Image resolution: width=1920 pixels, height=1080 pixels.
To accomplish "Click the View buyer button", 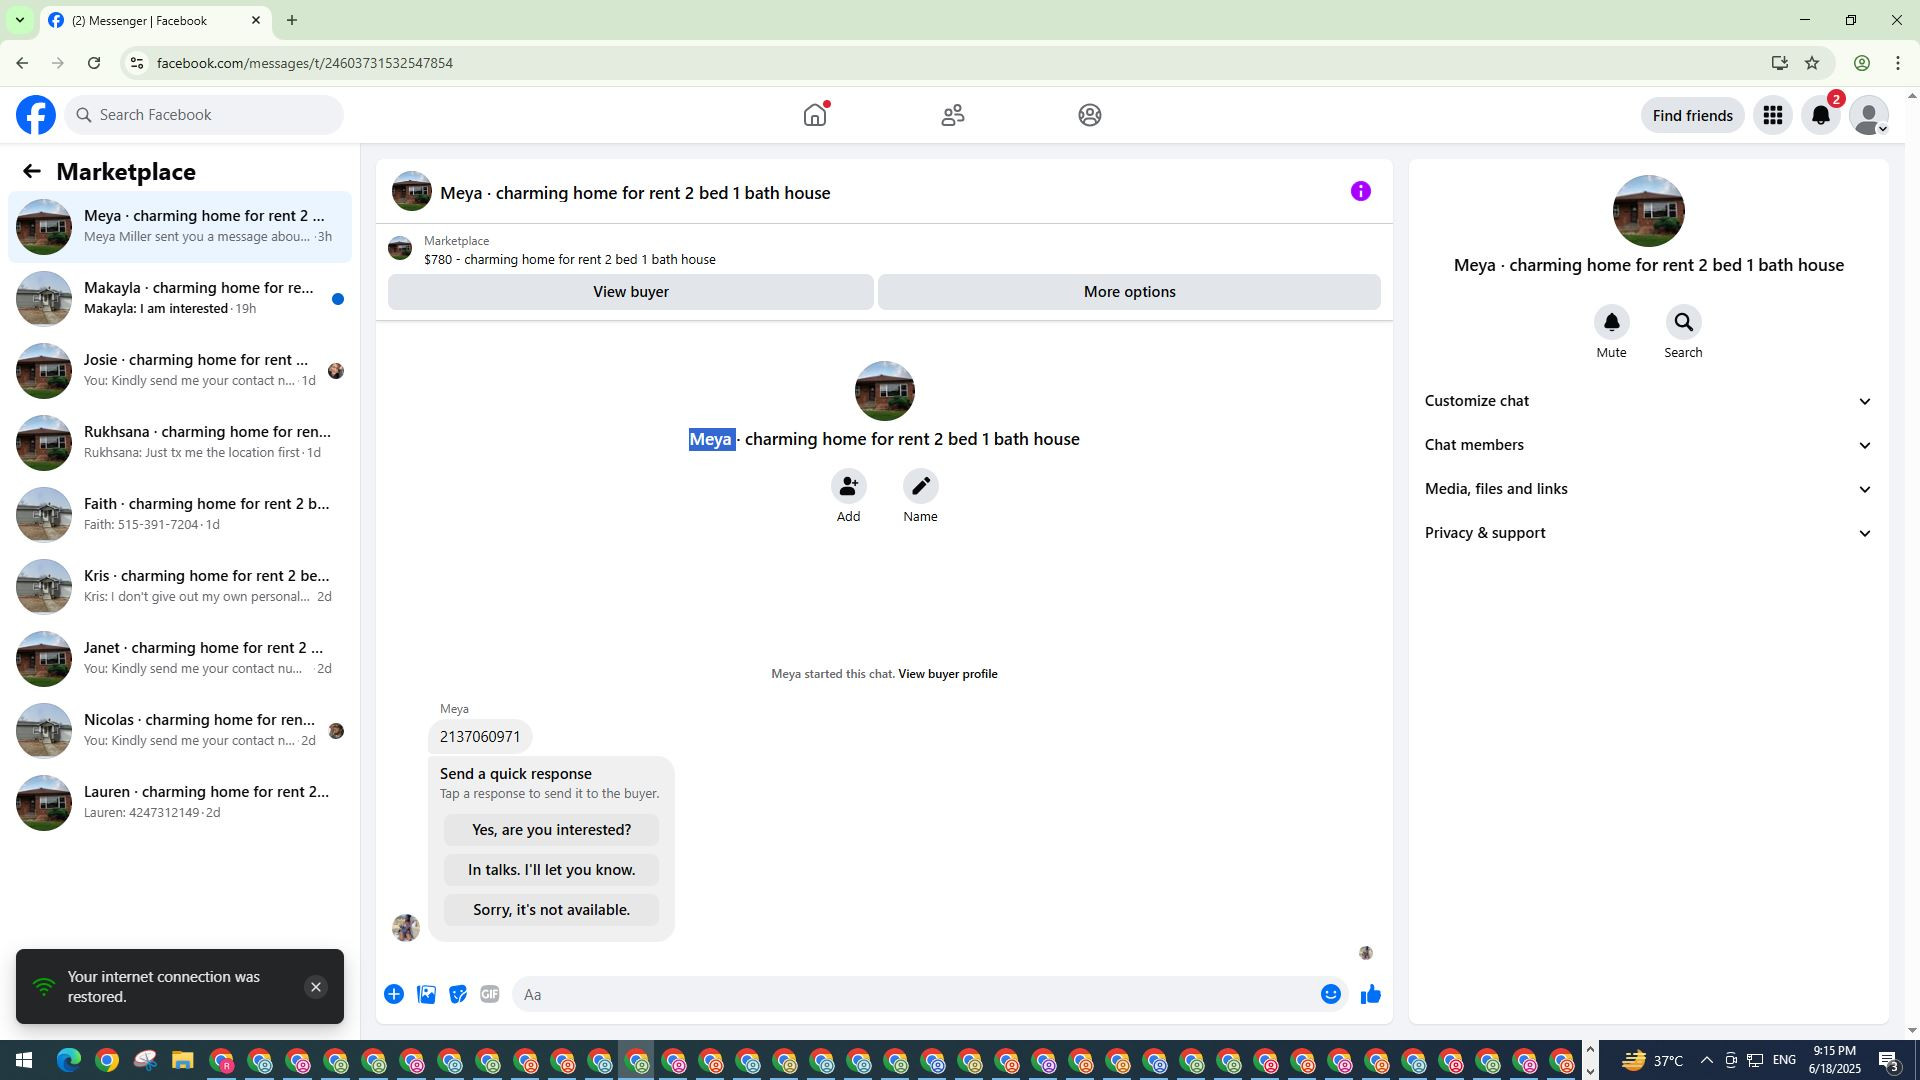I will coord(631,292).
